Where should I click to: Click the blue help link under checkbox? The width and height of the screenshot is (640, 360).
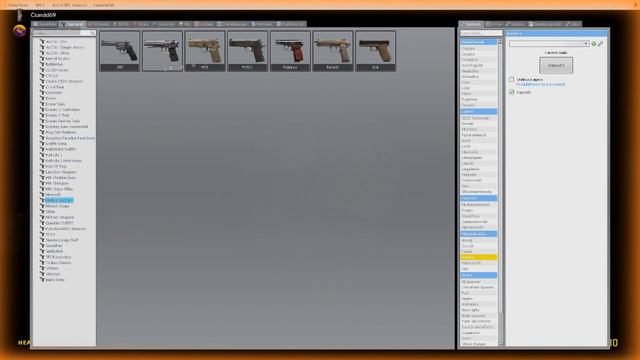point(541,84)
